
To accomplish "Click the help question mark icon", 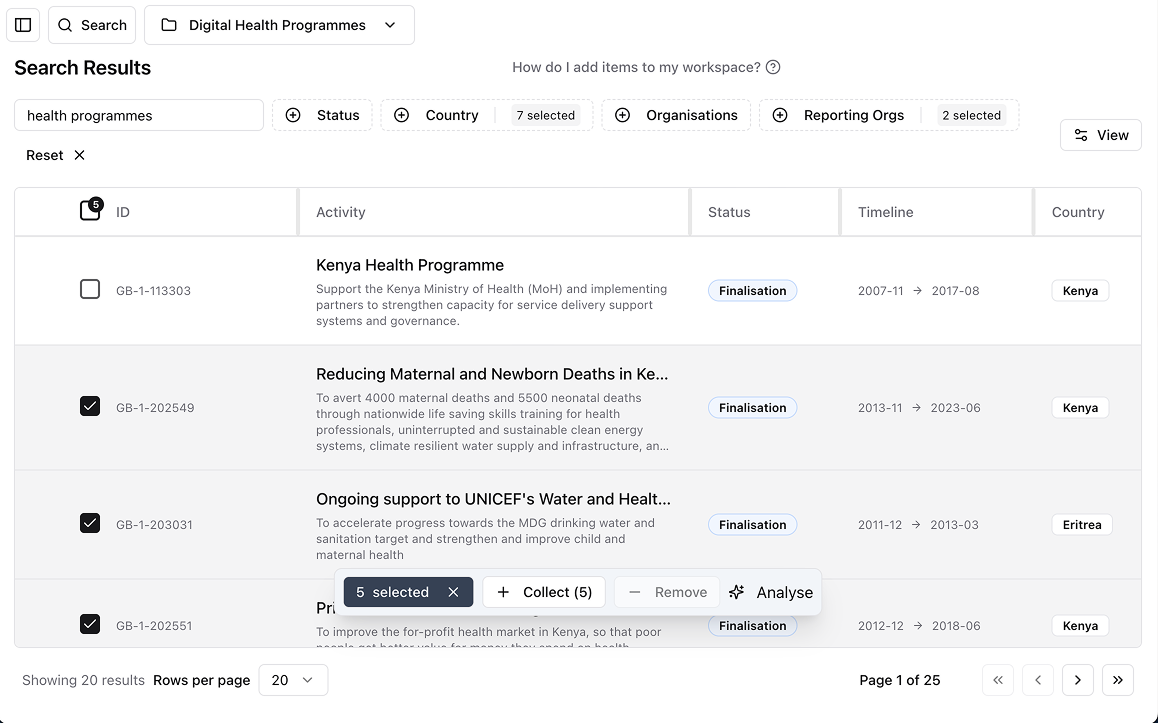I will point(772,67).
